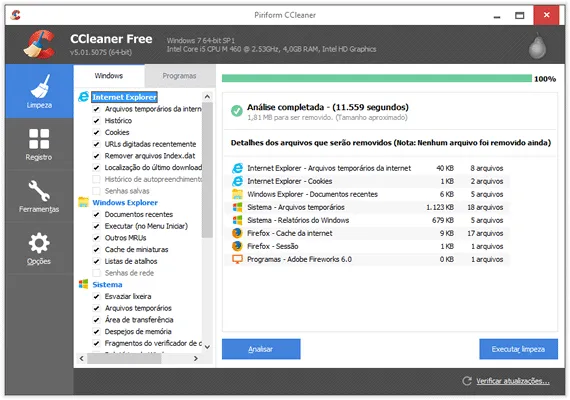Click scroll up arrow in cleaner list
The image size is (570, 400).
pyautogui.click(x=207, y=97)
